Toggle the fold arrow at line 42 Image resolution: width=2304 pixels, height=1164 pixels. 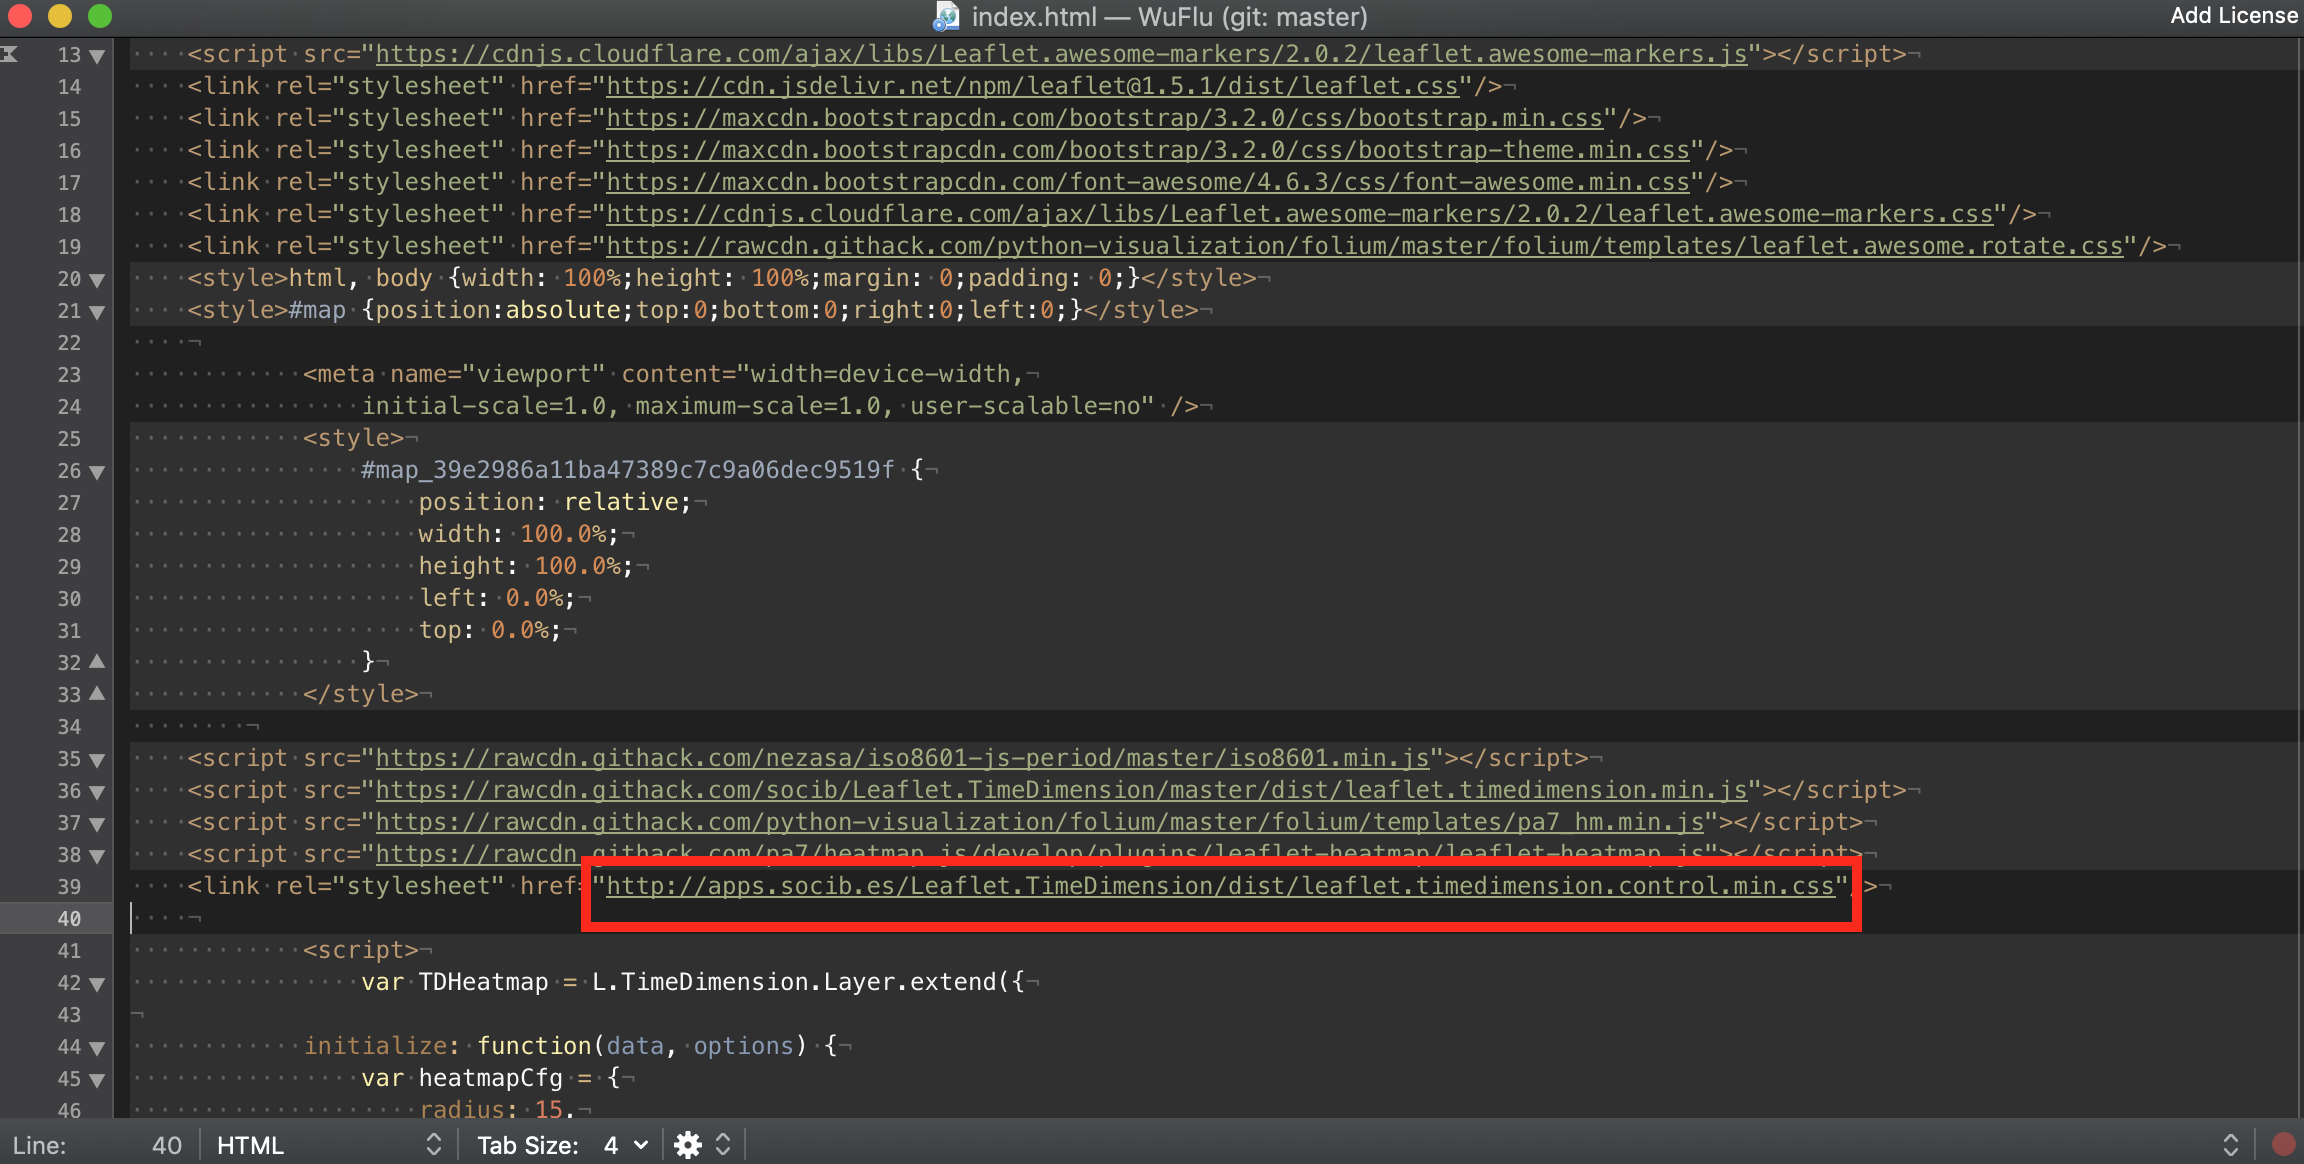pyautogui.click(x=97, y=984)
